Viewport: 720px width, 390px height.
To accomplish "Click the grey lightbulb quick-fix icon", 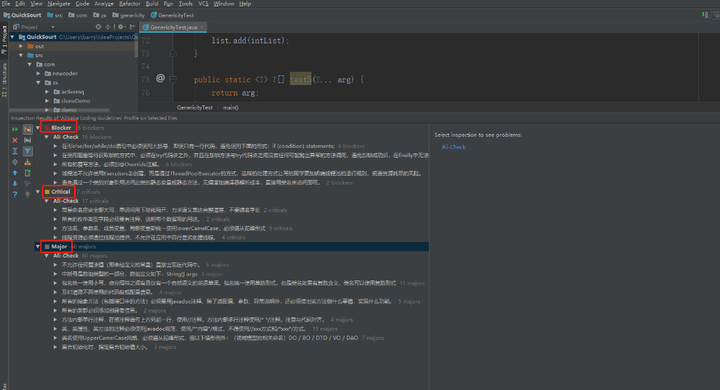I will click(x=28, y=195).
